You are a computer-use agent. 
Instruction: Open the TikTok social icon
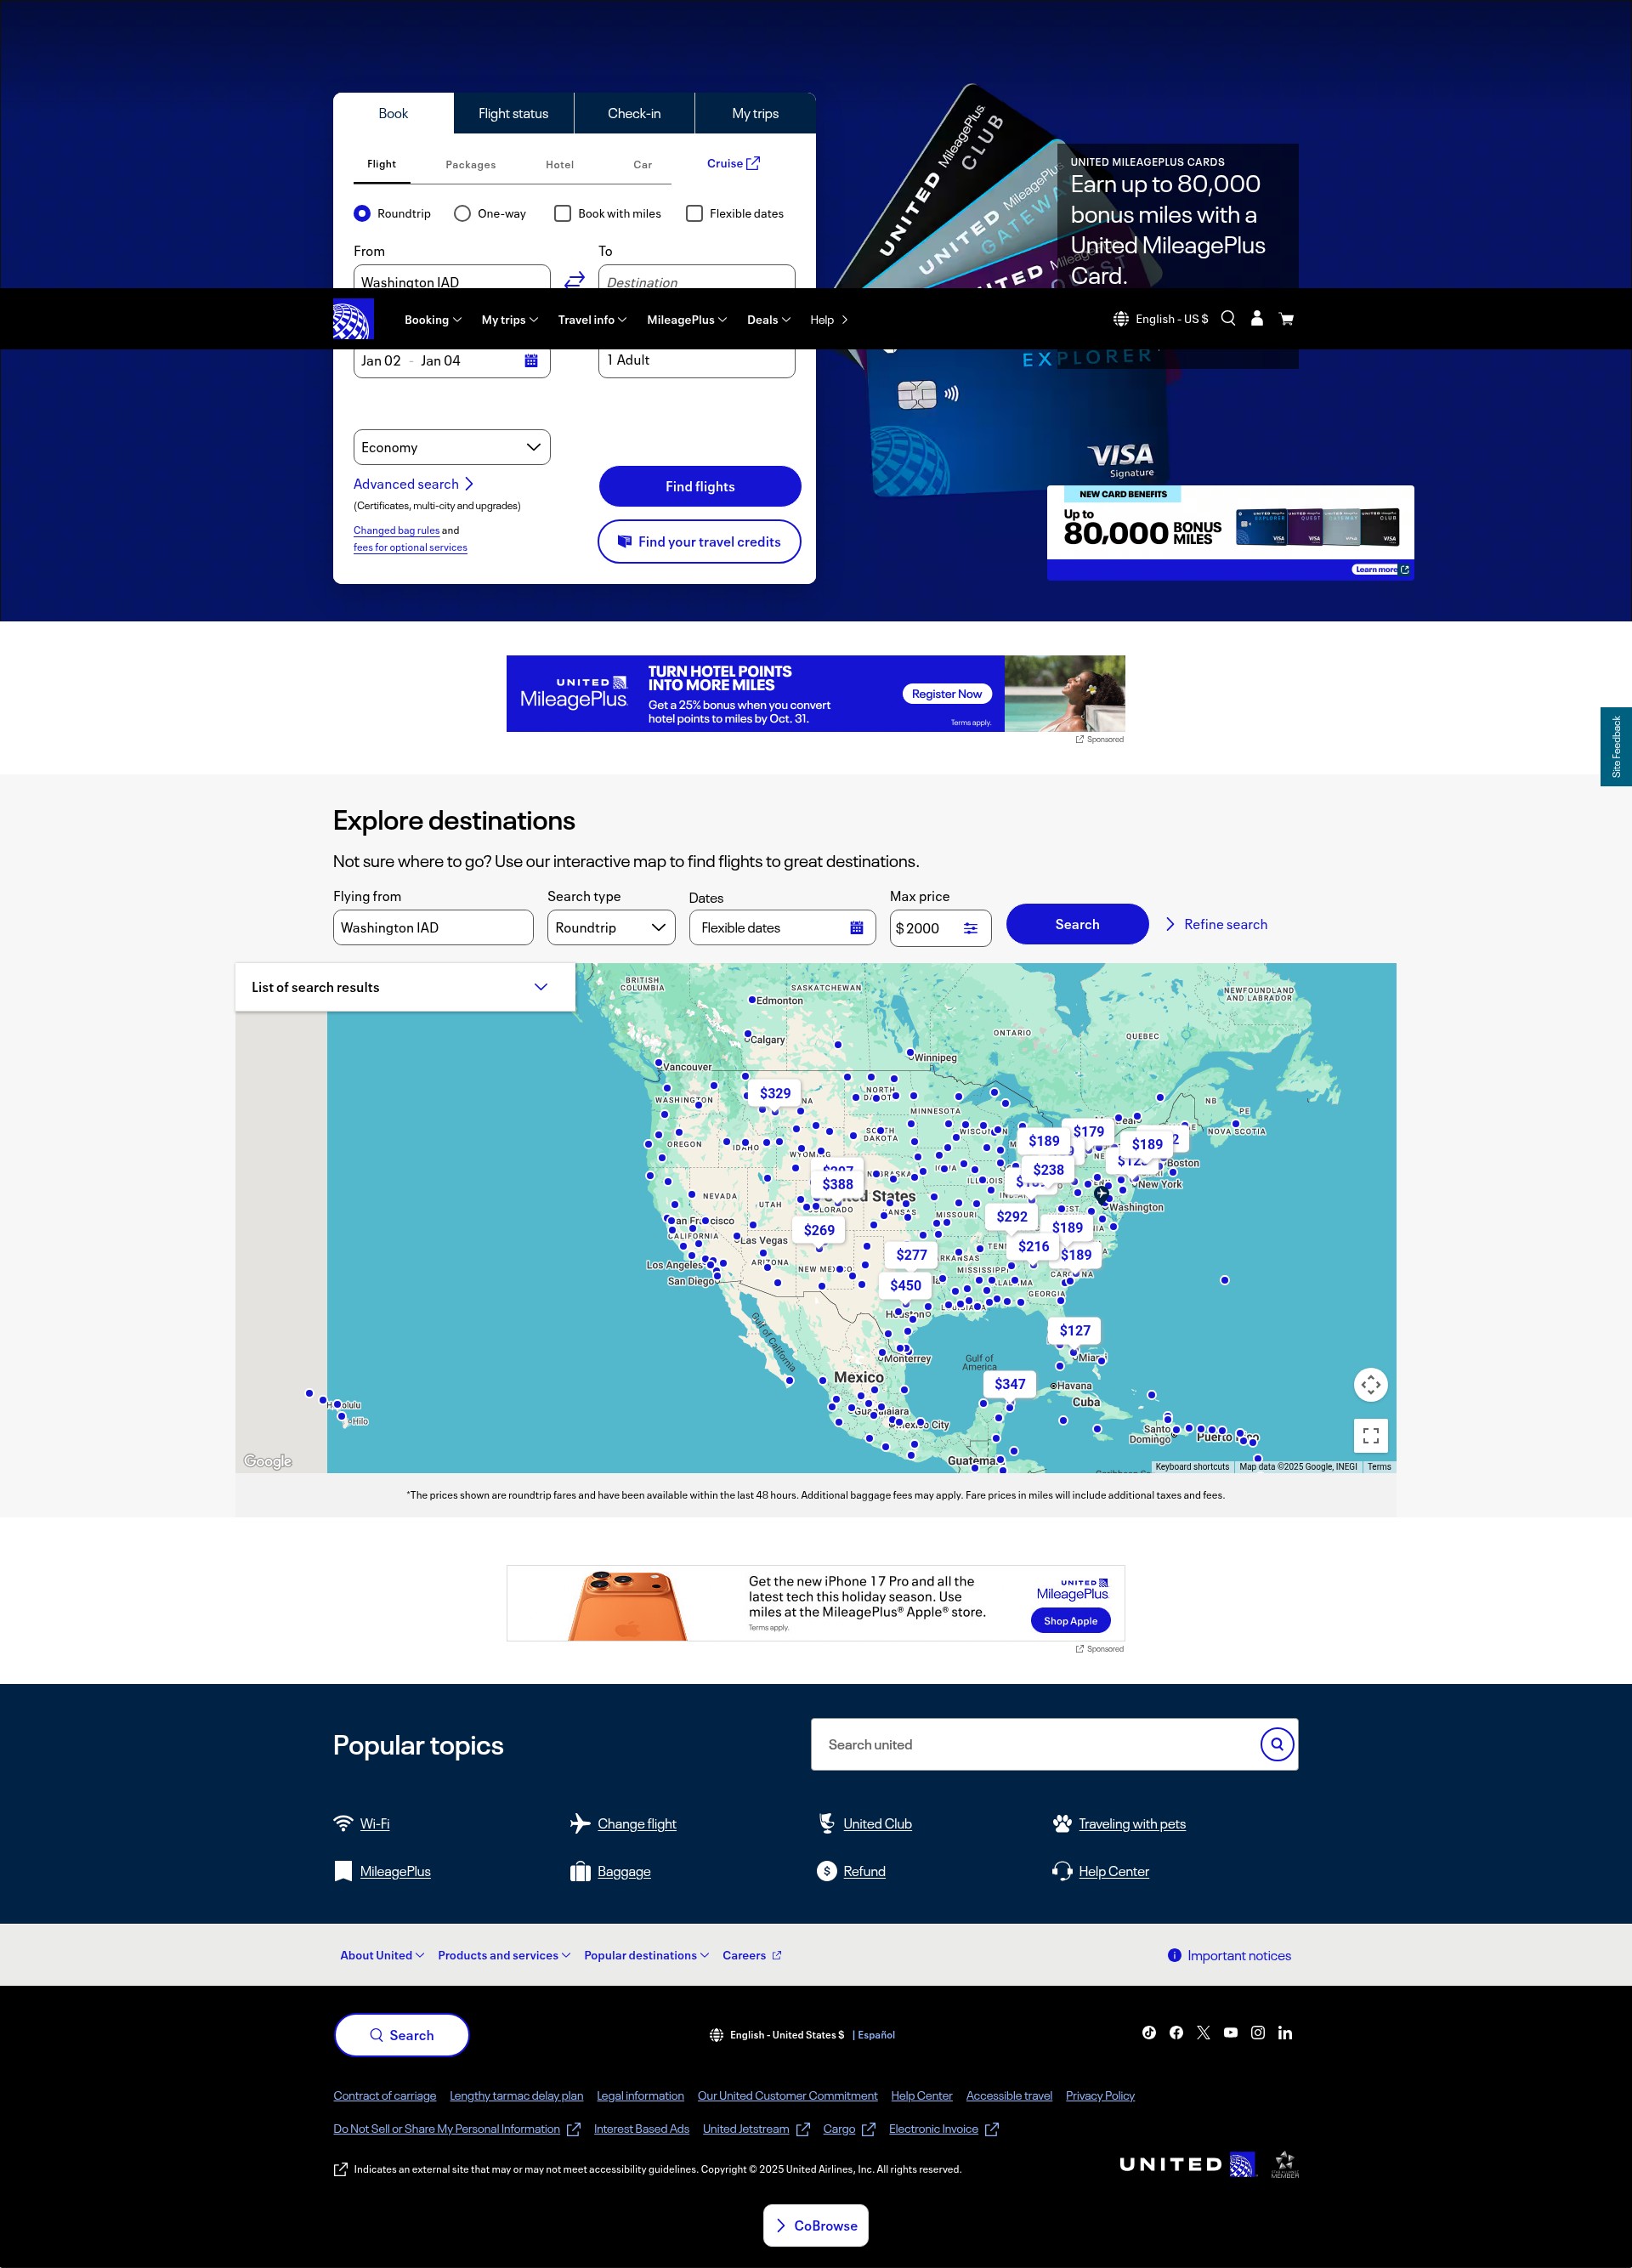pos(1149,2033)
